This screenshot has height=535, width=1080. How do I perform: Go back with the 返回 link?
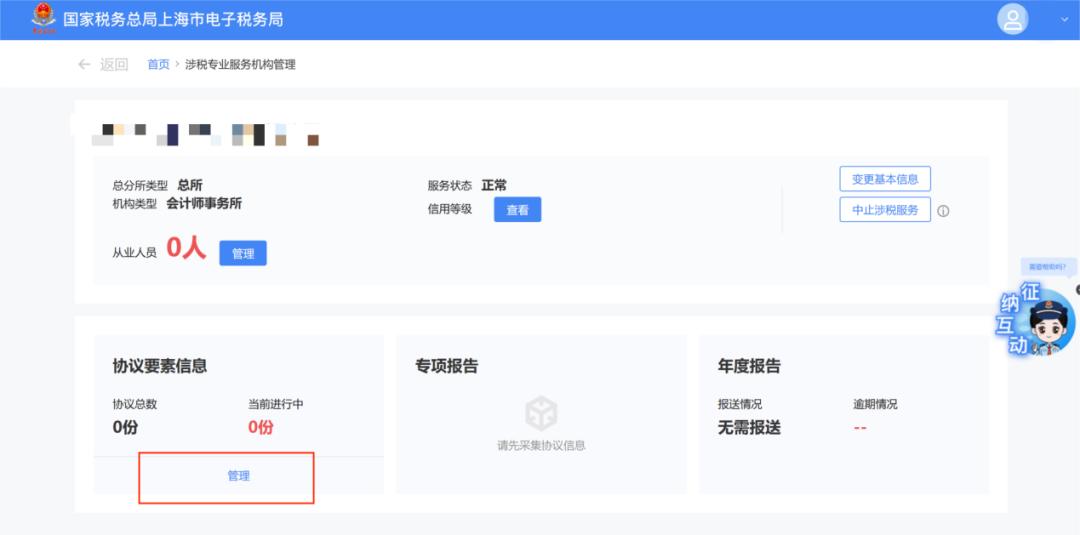pyautogui.click(x=114, y=65)
